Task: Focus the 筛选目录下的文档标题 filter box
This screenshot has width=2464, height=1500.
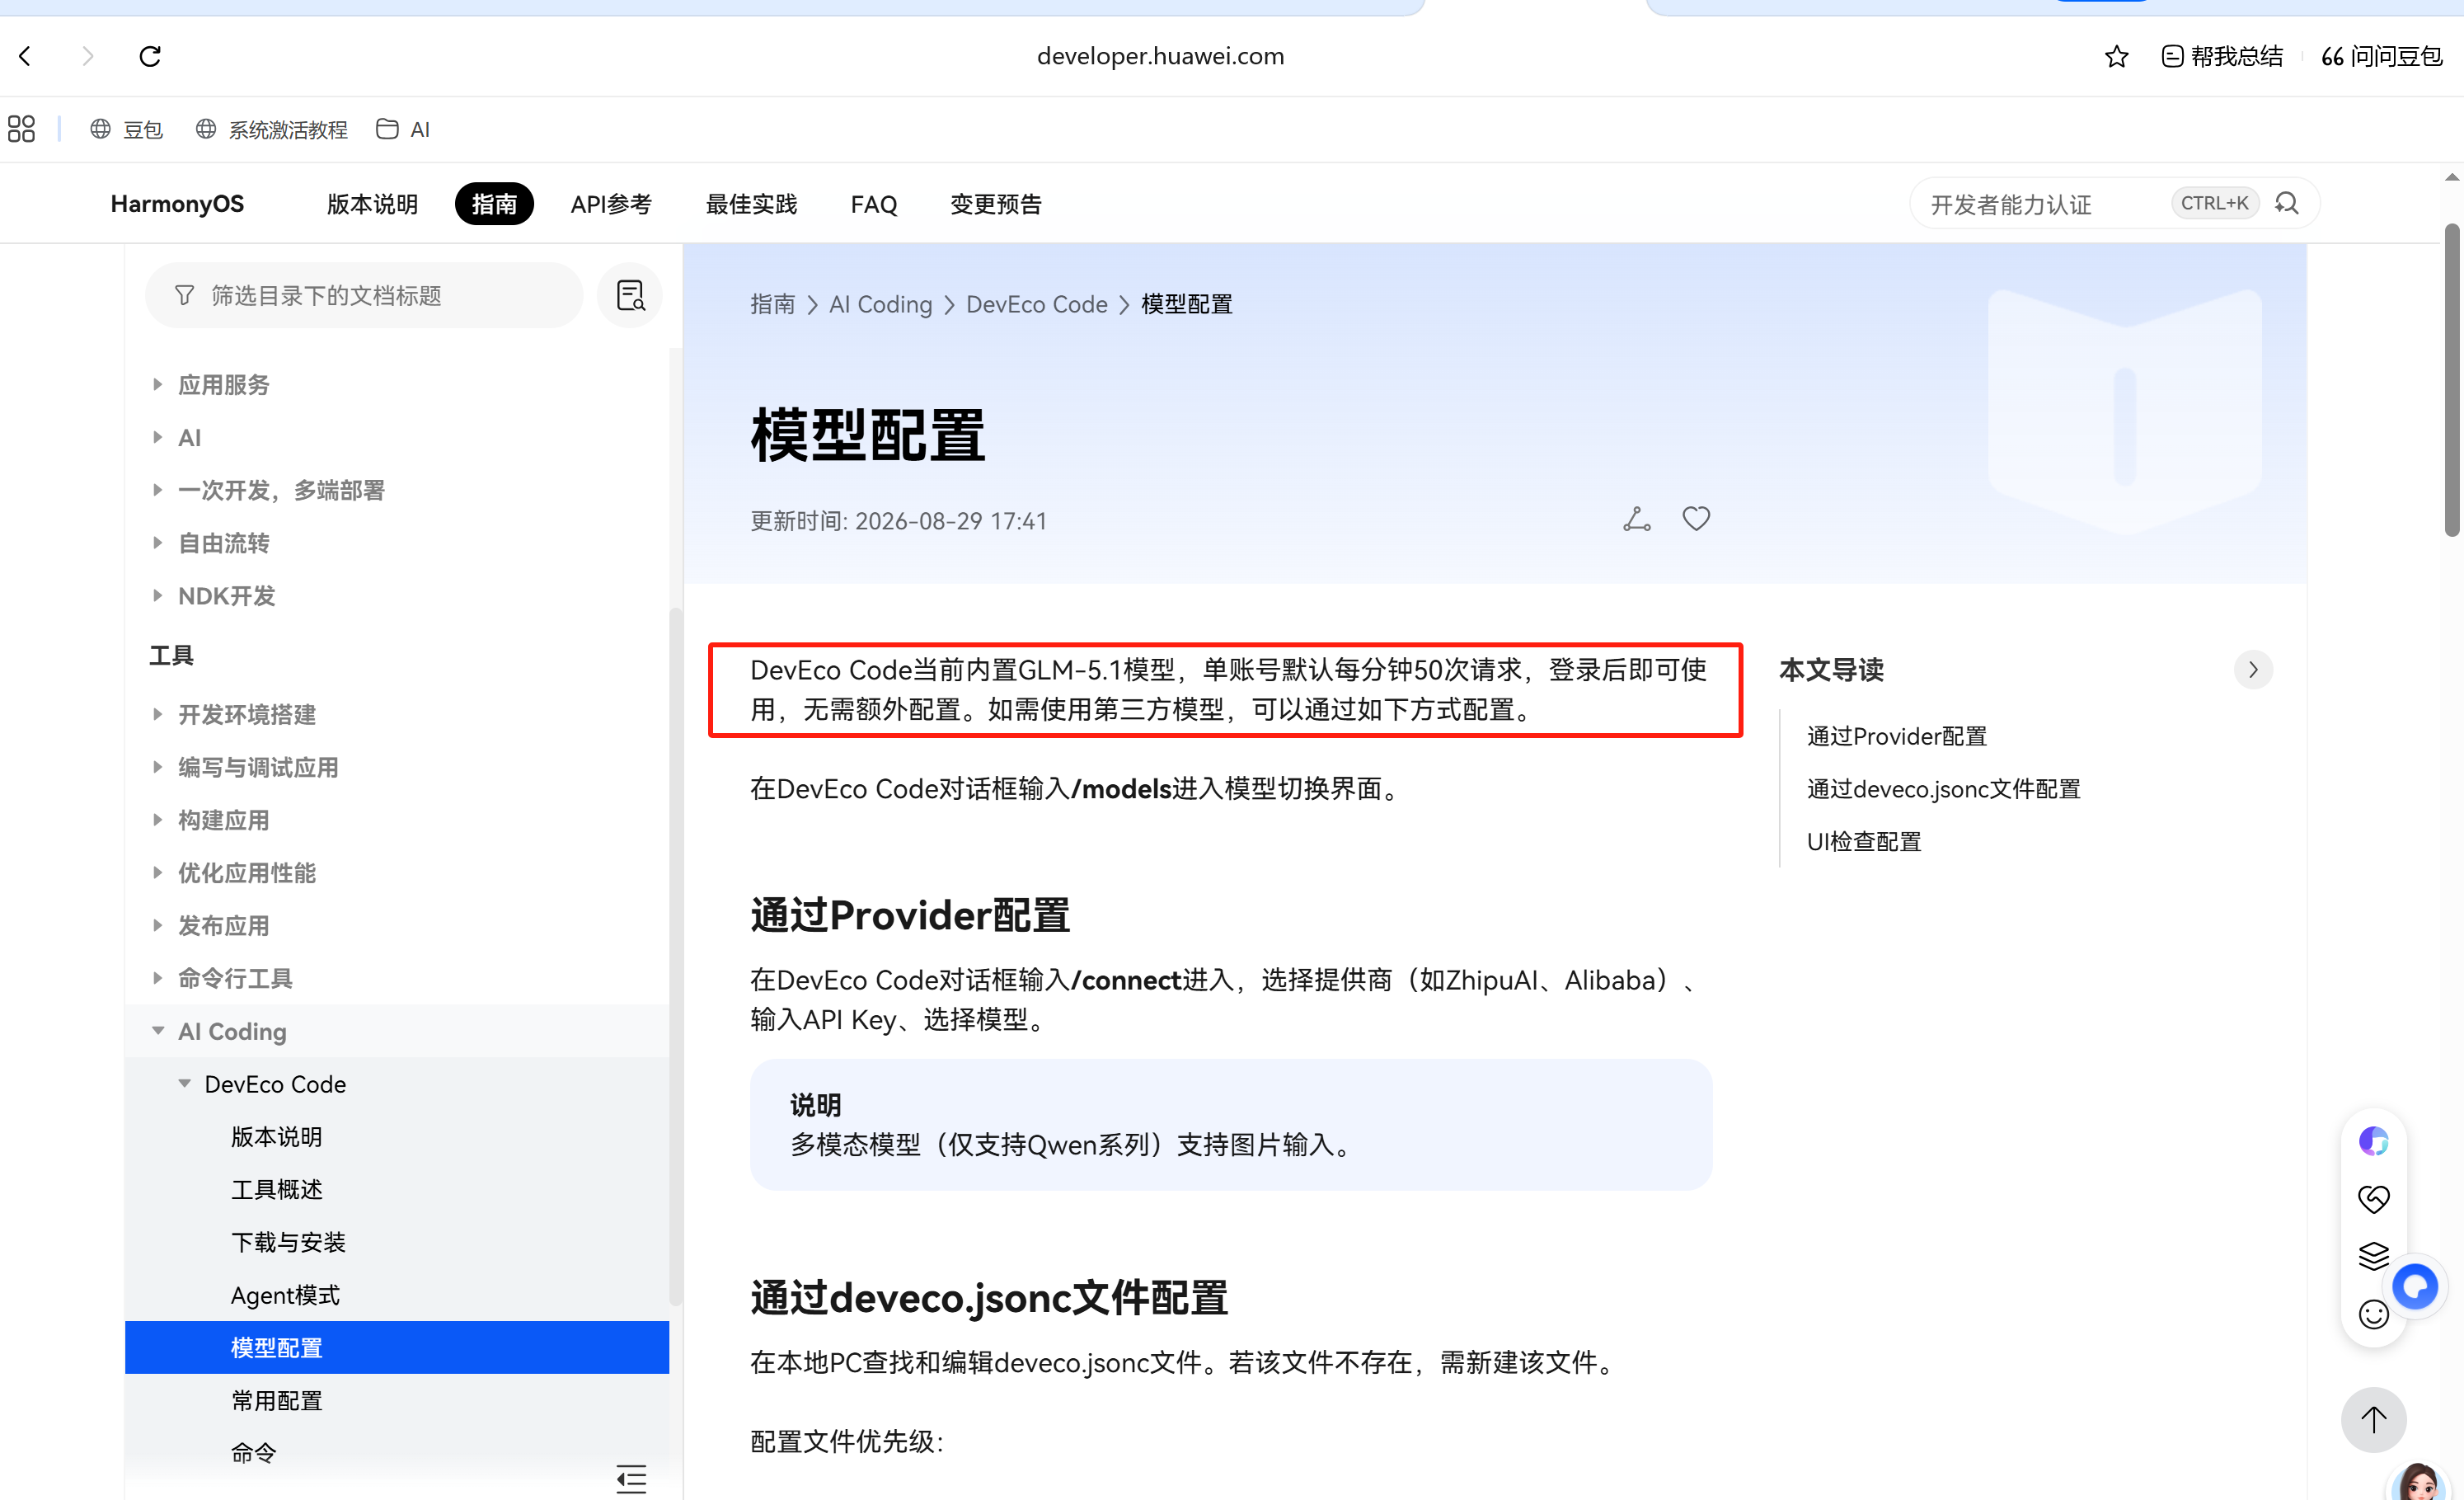Action: coord(364,296)
